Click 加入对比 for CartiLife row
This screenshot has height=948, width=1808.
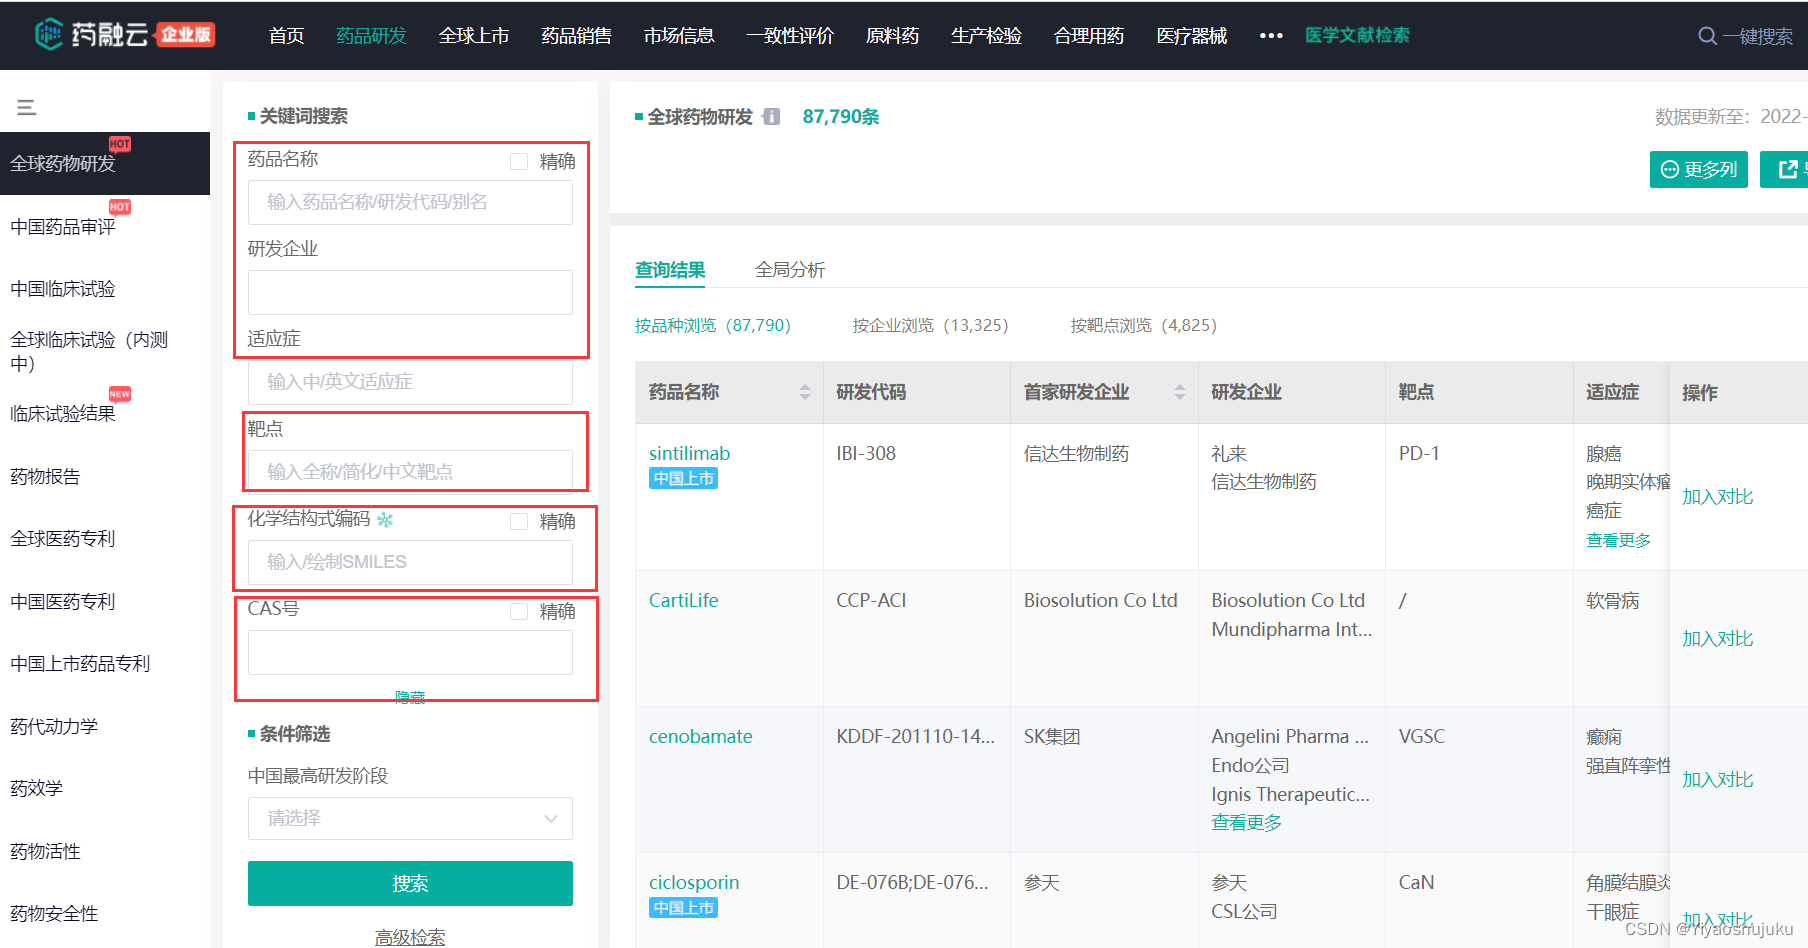(1717, 639)
